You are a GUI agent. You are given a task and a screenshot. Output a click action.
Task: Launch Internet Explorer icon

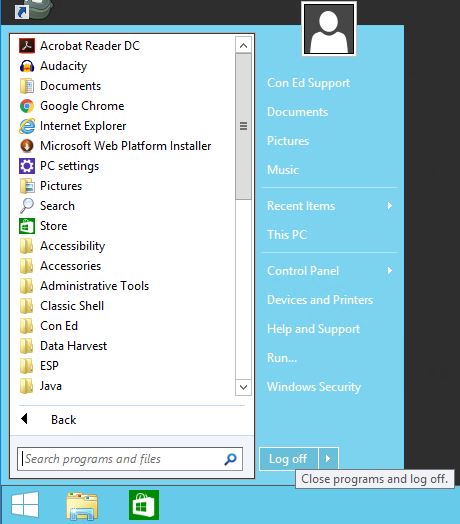pyautogui.click(x=27, y=126)
